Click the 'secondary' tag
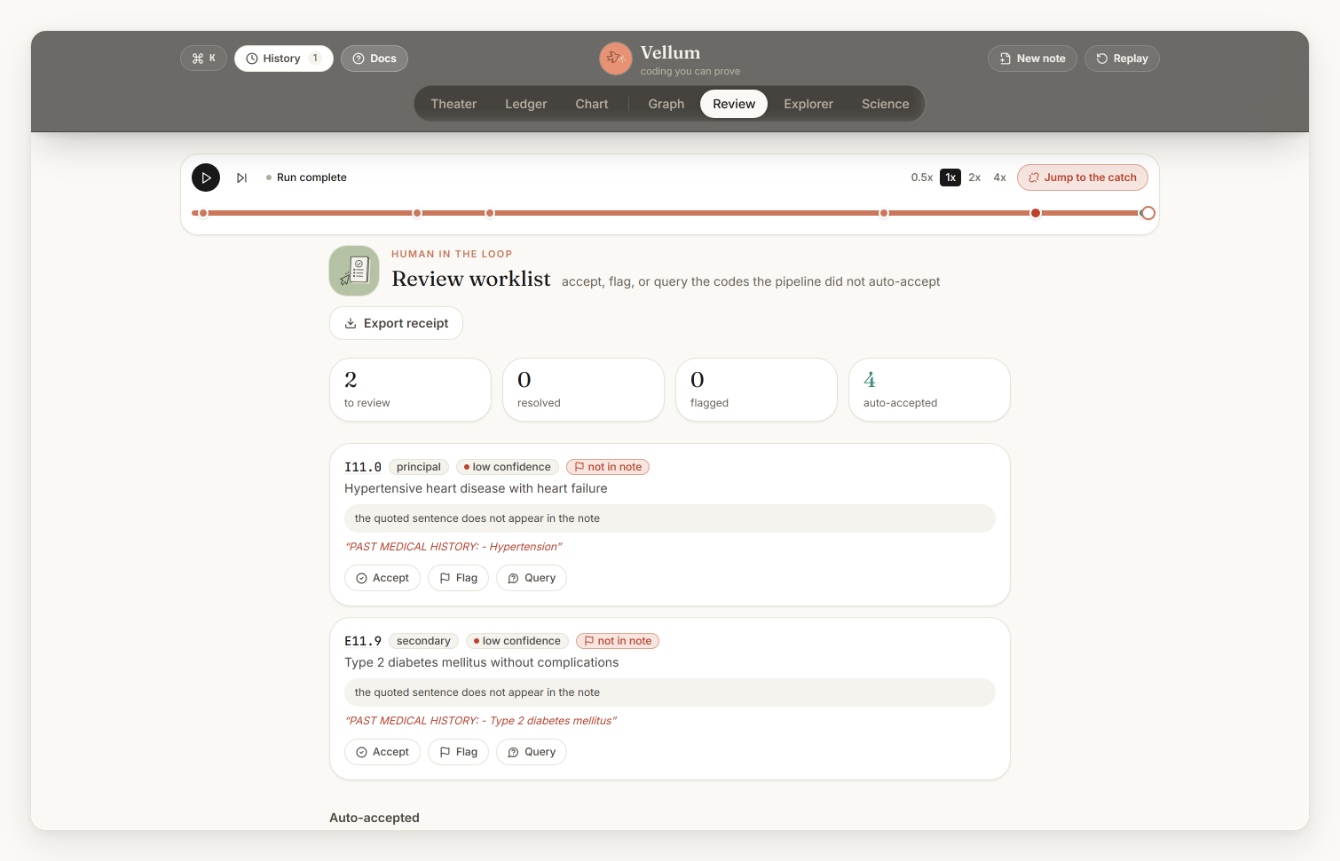This screenshot has height=861, width=1340. (424, 641)
